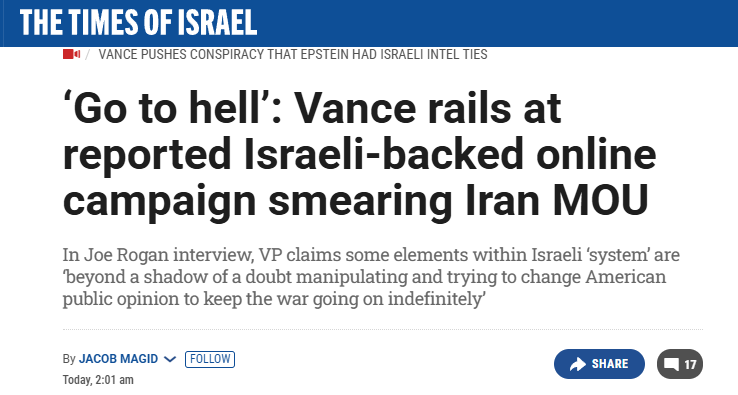
Task: Click The Times of Israel logo
Action: (138, 23)
